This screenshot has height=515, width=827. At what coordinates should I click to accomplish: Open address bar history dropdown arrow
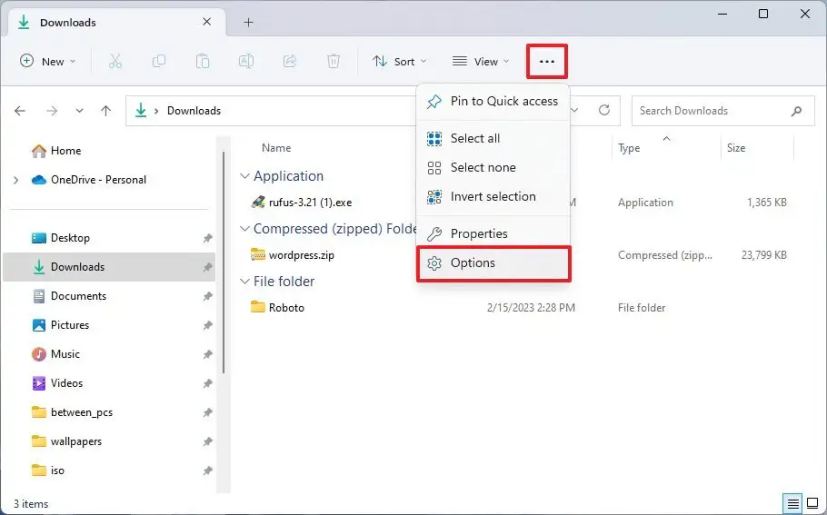click(575, 110)
